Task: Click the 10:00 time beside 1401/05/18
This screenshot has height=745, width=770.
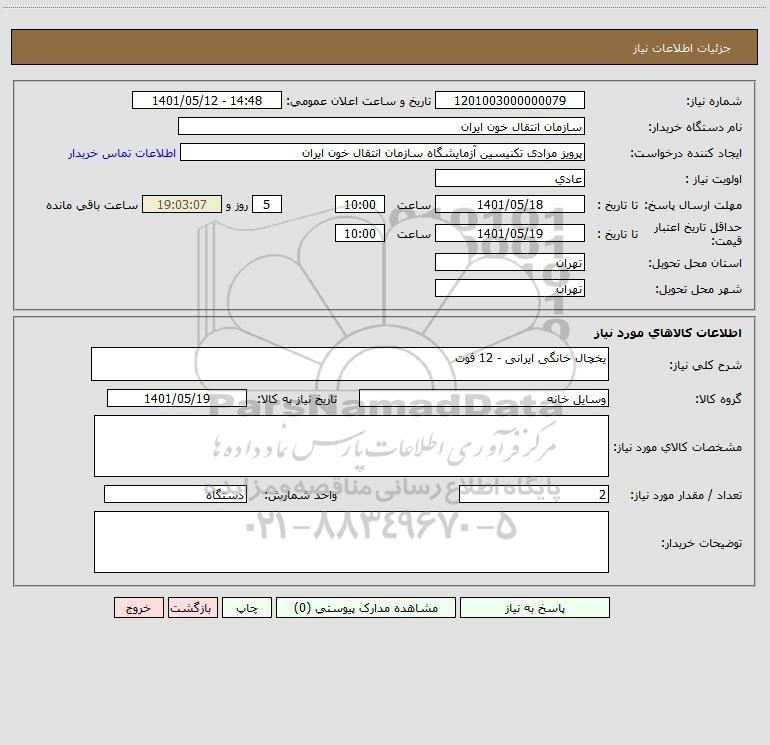Action: click(359, 204)
